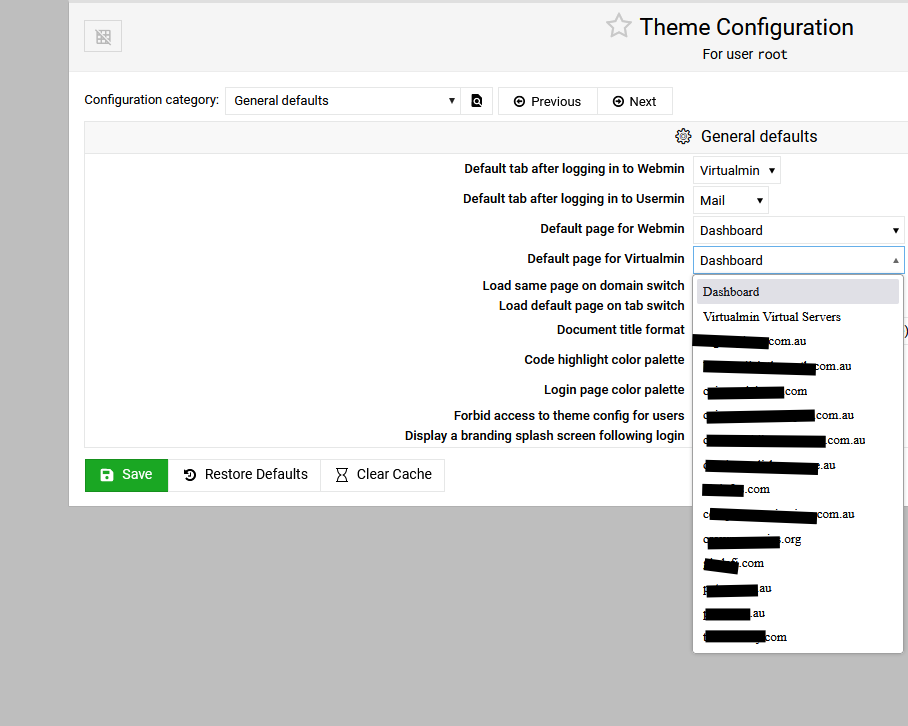Click the Load default page on tab switch label
908x726 pixels.
coord(591,306)
